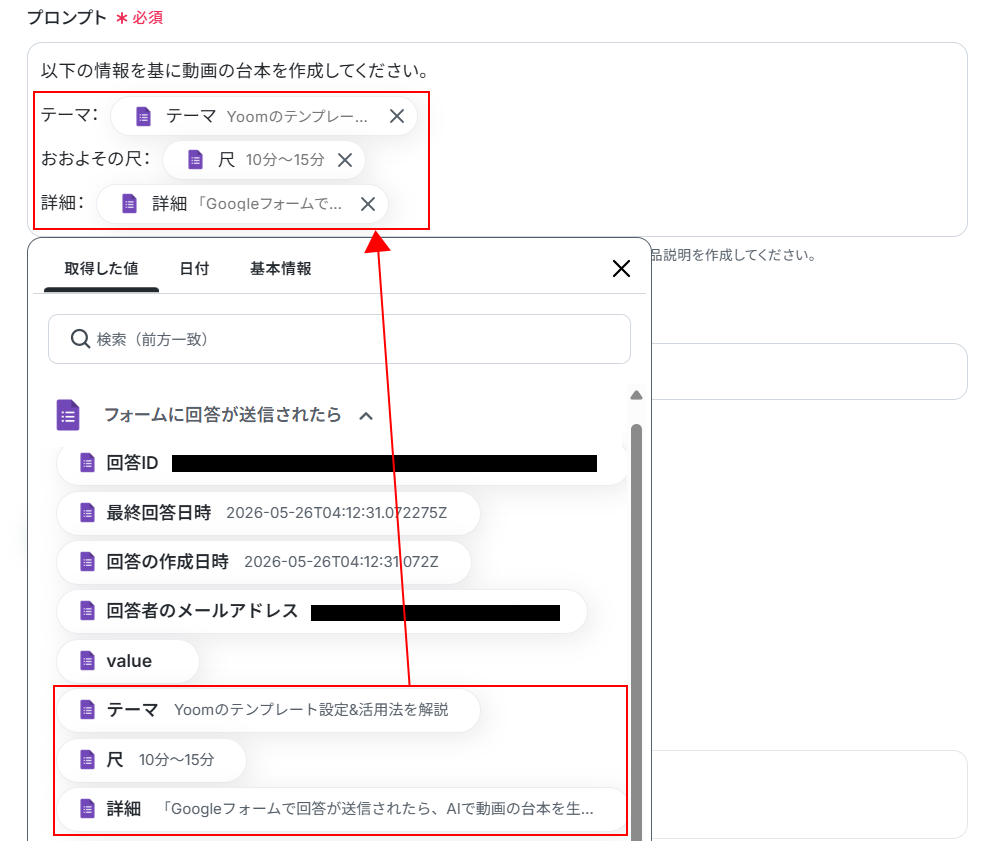Focus the 検索（前方一致）search field
The image size is (997, 841).
click(x=340, y=339)
